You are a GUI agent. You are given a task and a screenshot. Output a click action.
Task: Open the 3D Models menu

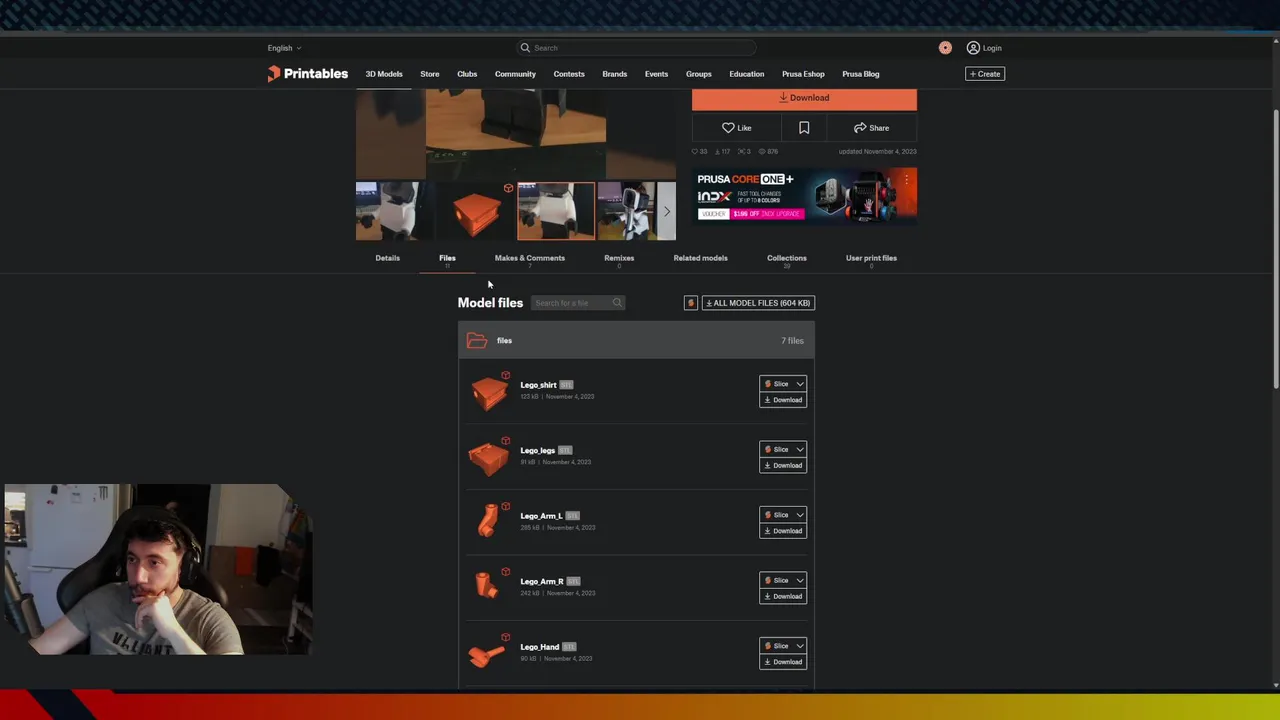tap(384, 74)
